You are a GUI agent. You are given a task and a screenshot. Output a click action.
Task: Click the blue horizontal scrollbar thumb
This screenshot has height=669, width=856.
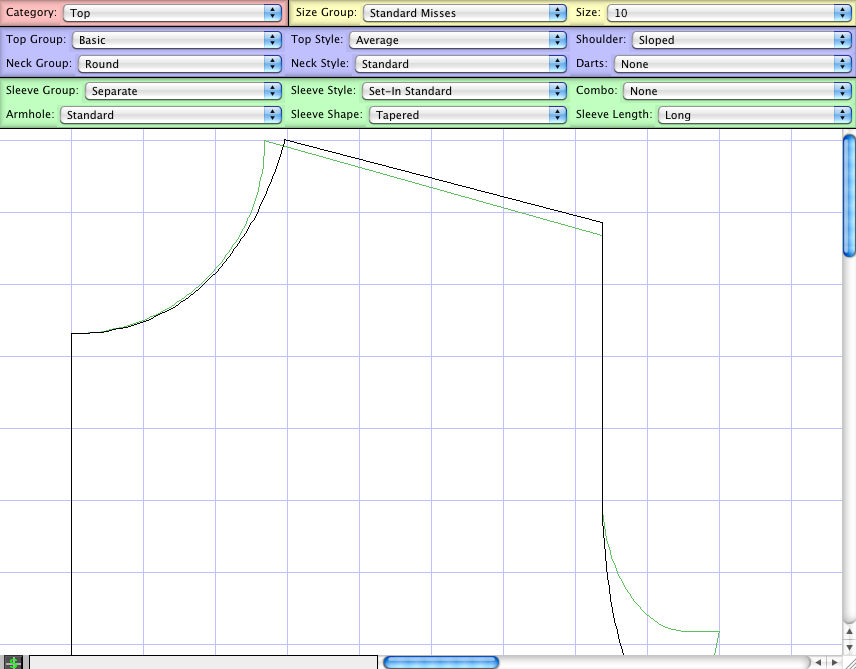(441, 662)
